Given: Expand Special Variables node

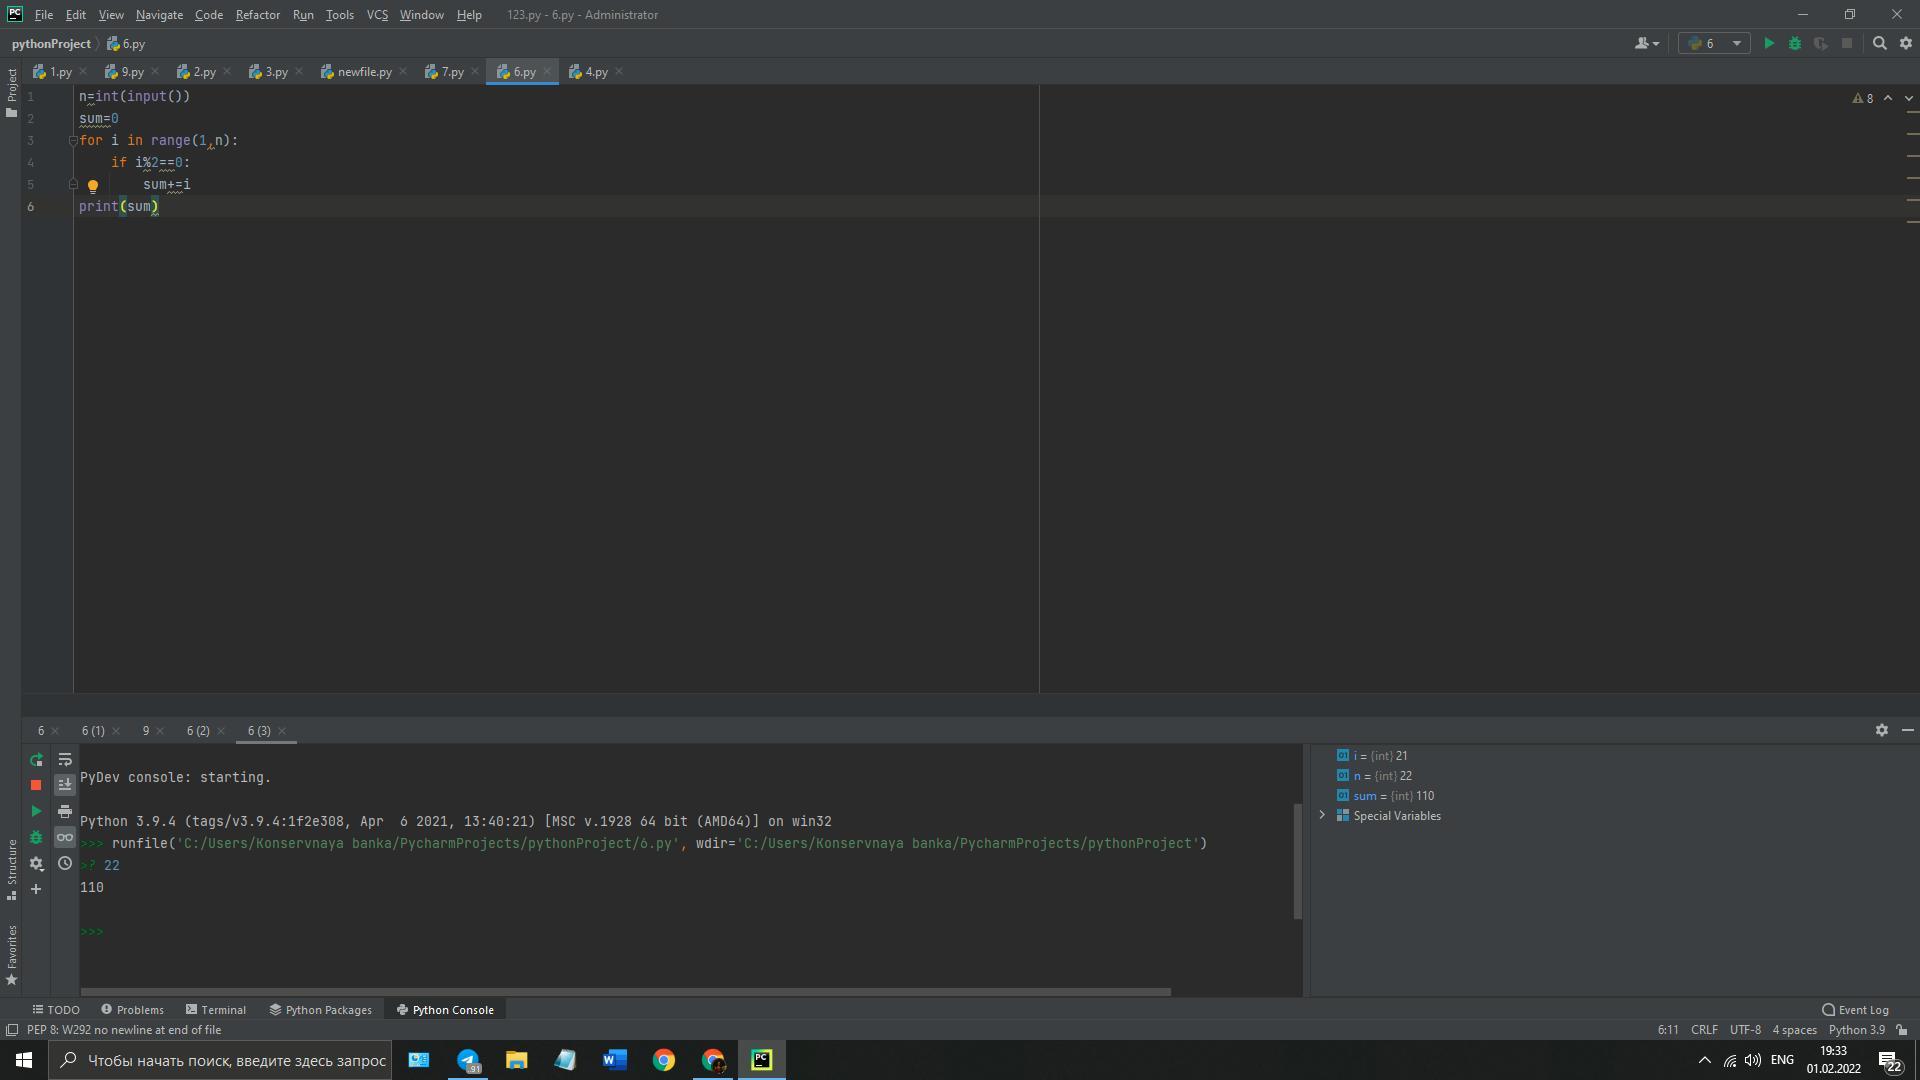Looking at the screenshot, I should coord(1322,816).
